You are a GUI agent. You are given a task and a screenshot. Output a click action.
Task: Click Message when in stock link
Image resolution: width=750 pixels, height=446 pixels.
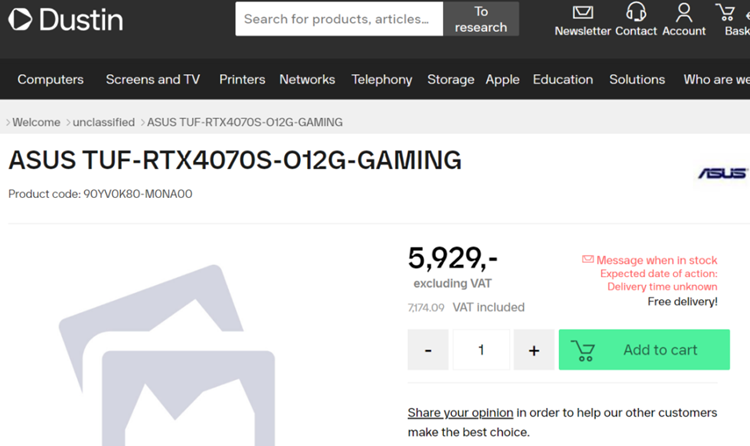(657, 260)
